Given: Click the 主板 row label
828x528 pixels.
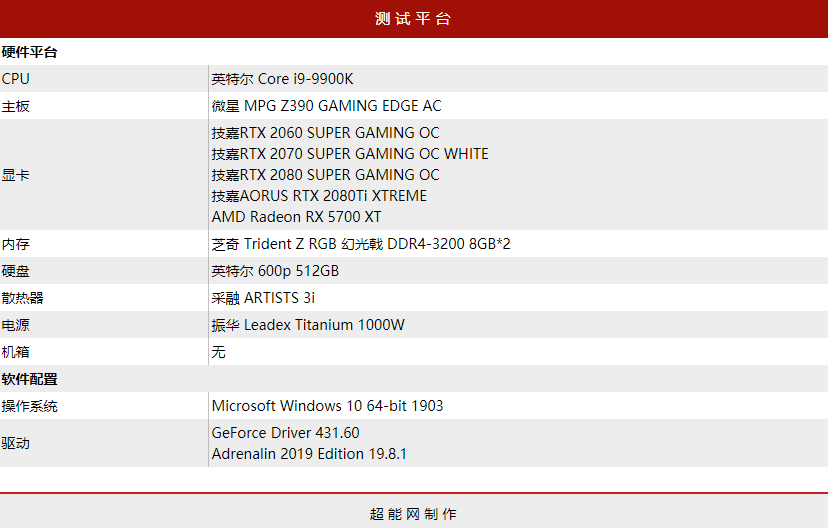Looking at the screenshot, I should (x=15, y=106).
